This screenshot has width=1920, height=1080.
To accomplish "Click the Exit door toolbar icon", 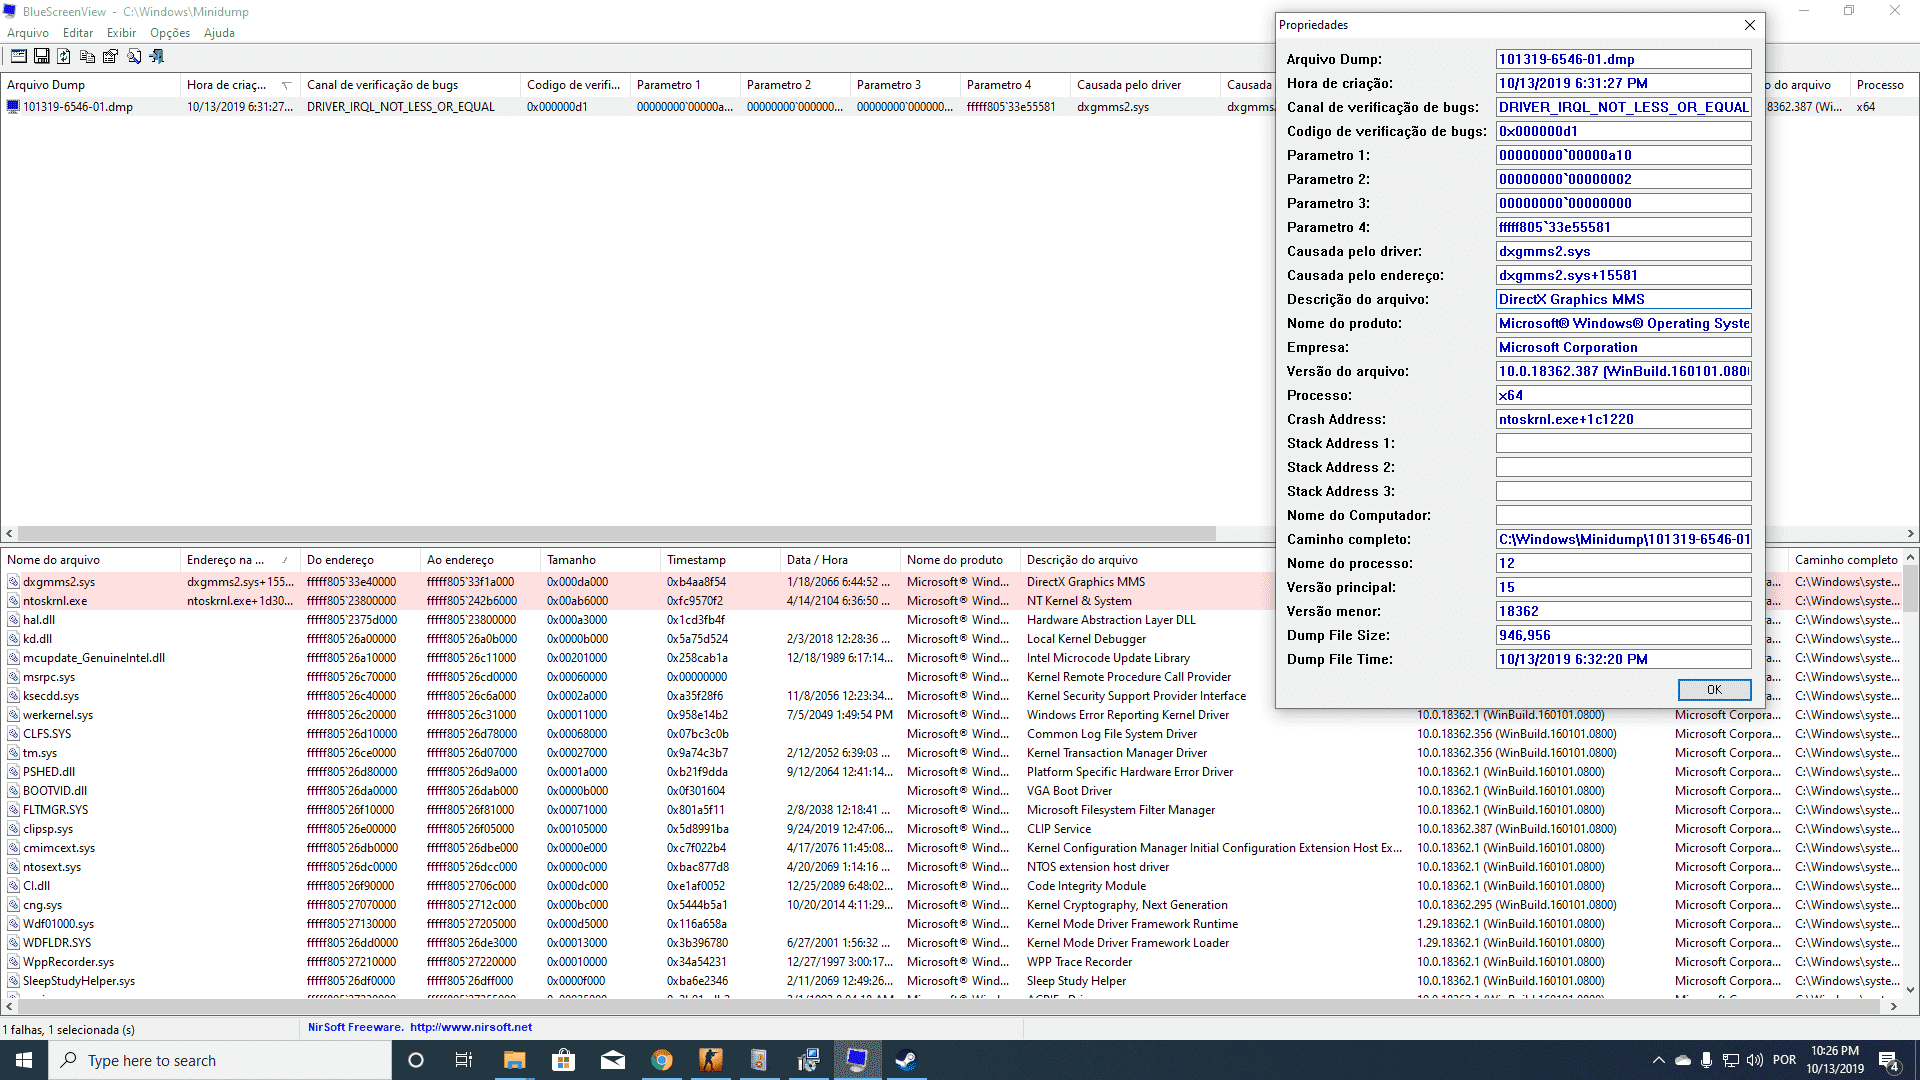I will (157, 57).
